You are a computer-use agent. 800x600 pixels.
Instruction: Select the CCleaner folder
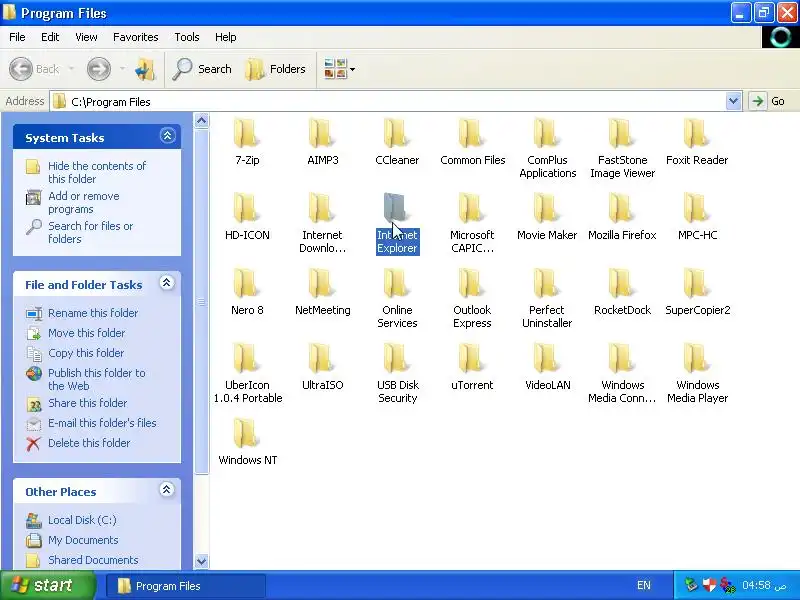point(397,141)
